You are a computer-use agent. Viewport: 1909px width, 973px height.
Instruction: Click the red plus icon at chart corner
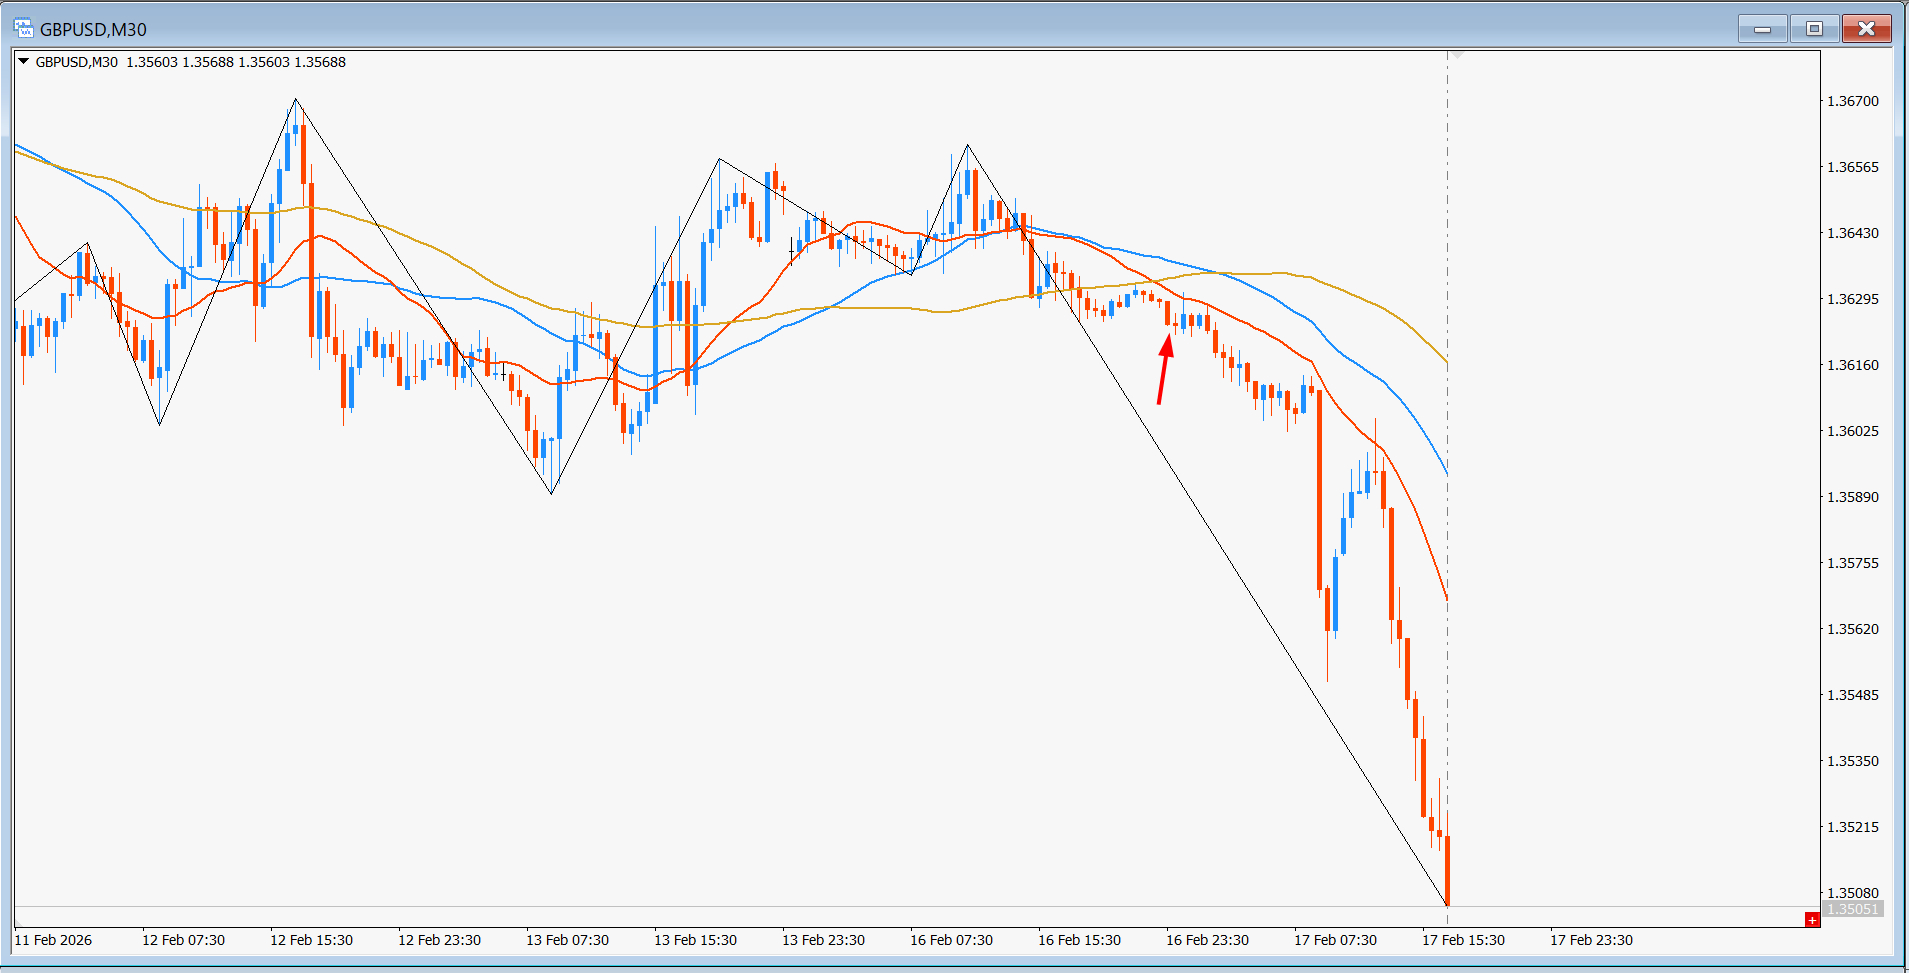(x=1811, y=919)
